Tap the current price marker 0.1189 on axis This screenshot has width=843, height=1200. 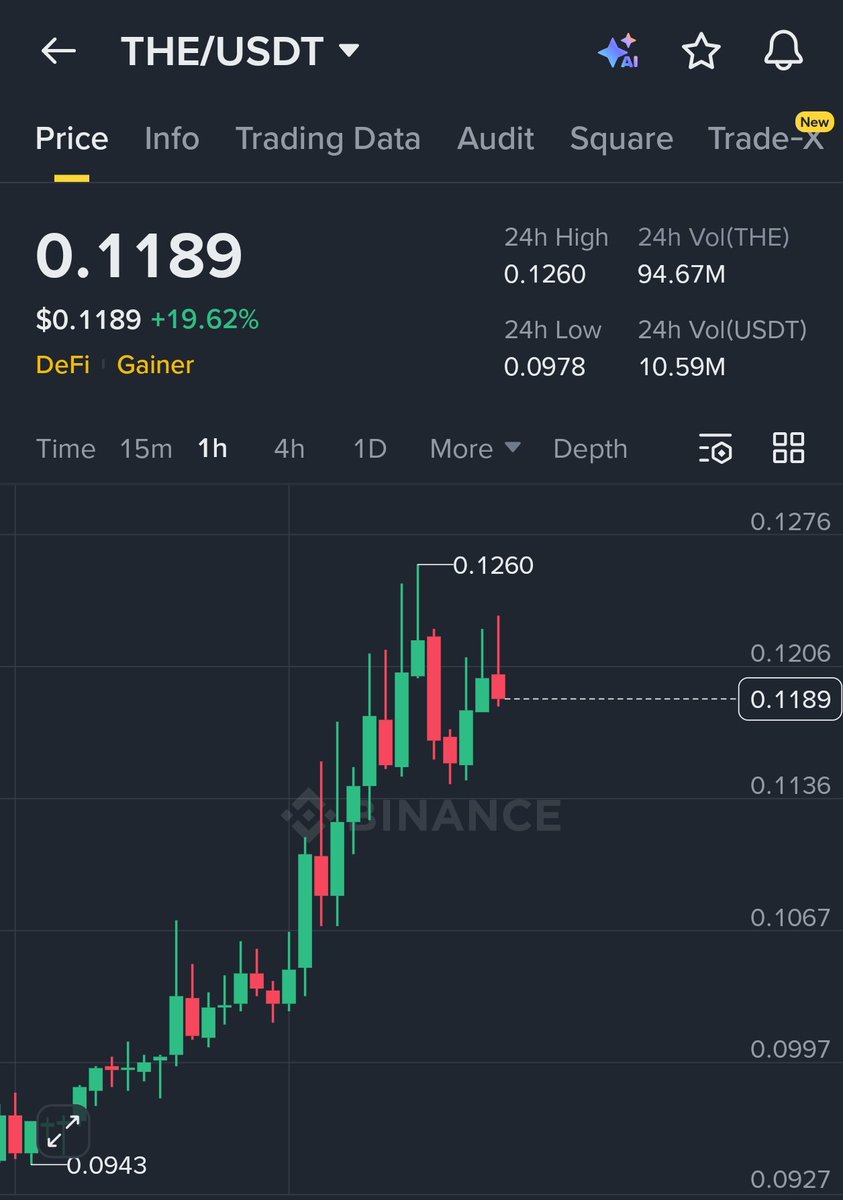(x=790, y=698)
